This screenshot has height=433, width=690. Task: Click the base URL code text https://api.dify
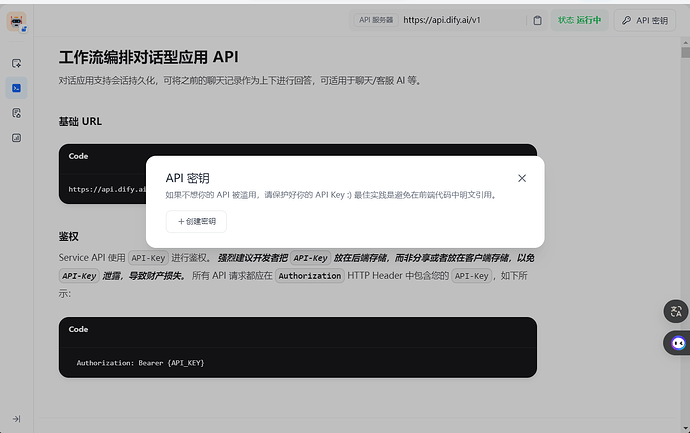(x=107, y=189)
